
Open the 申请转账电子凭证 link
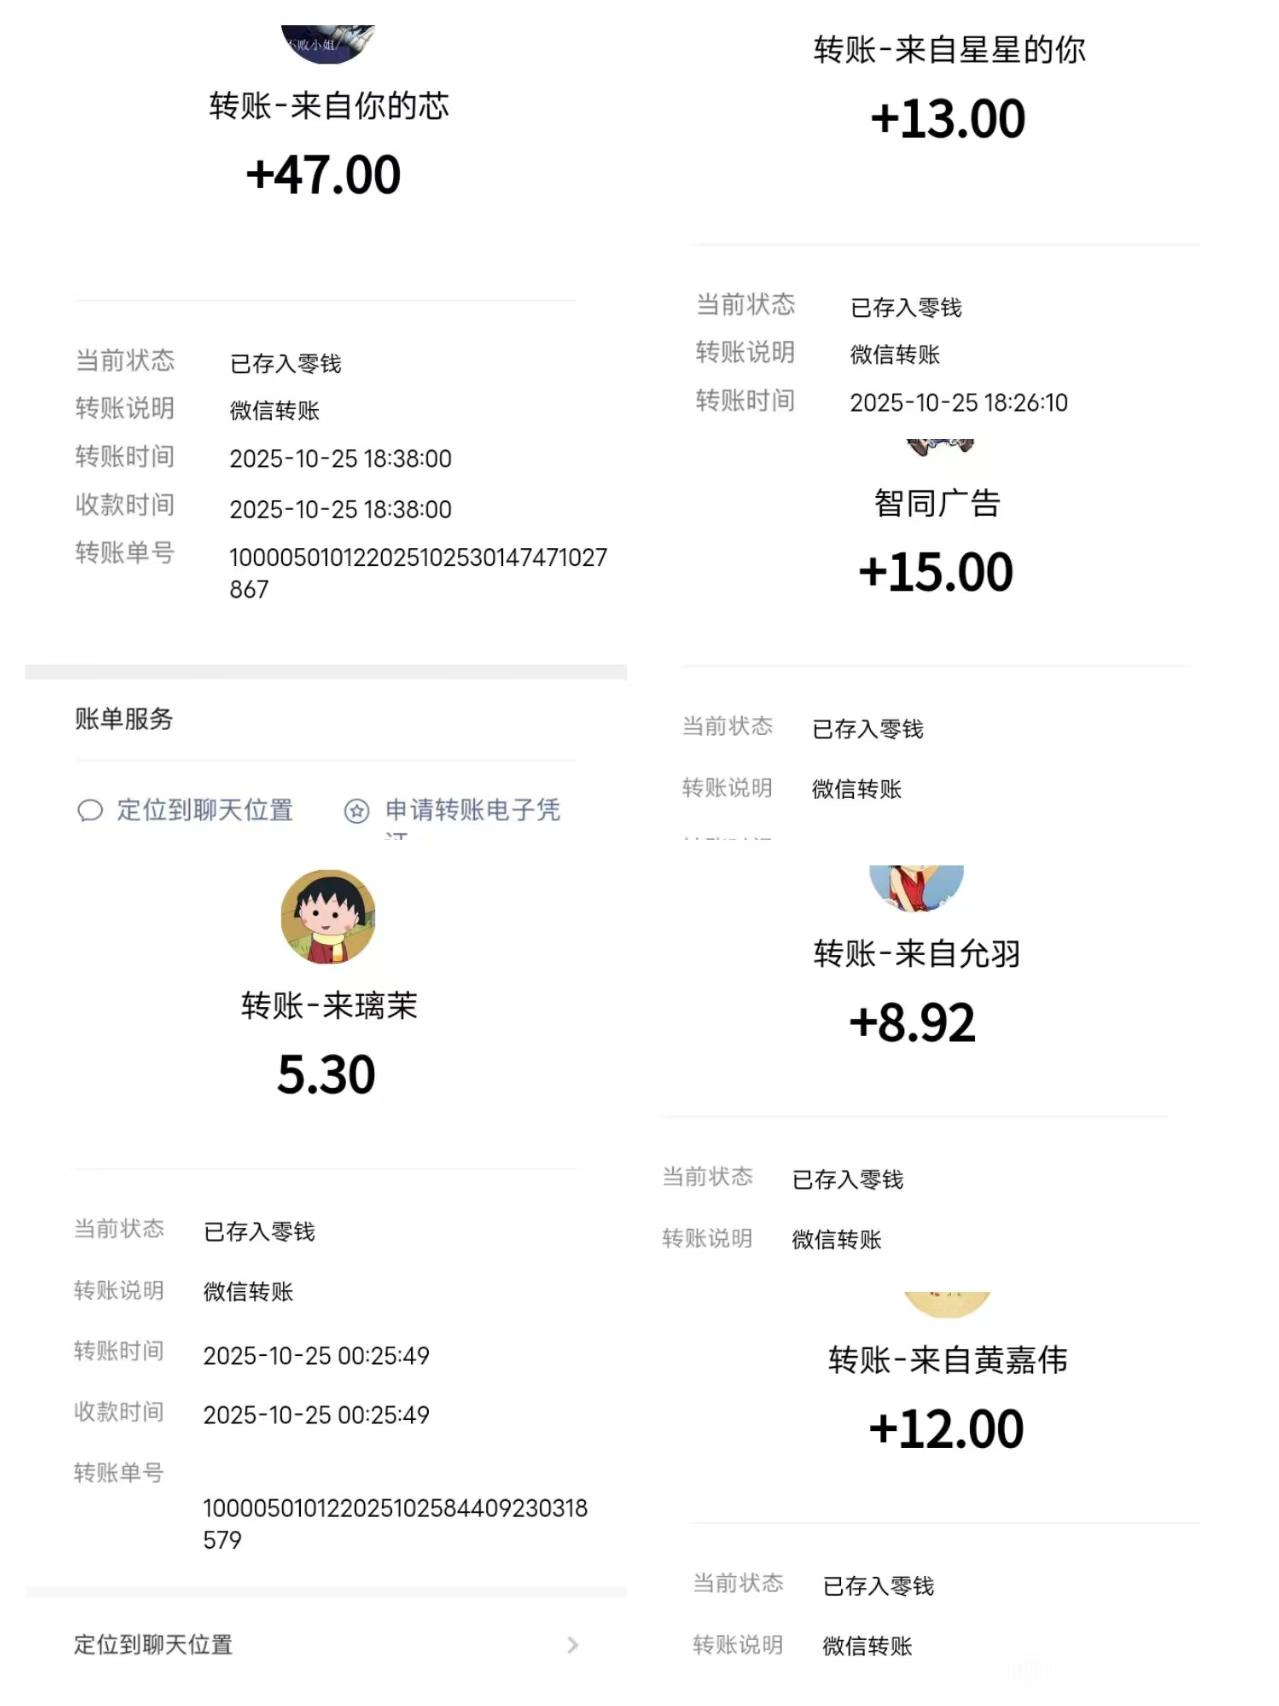tap(472, 810)
